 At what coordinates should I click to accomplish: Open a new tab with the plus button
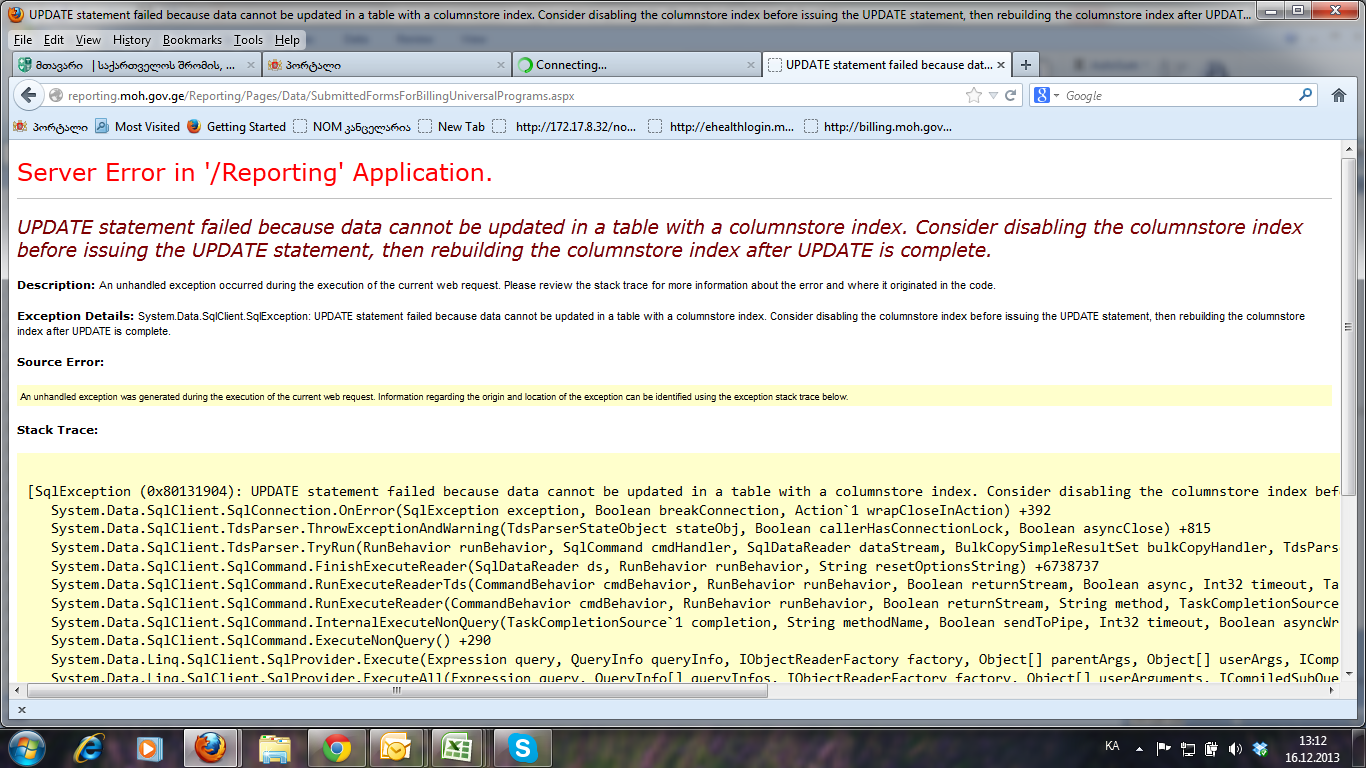pos(1025,65)
